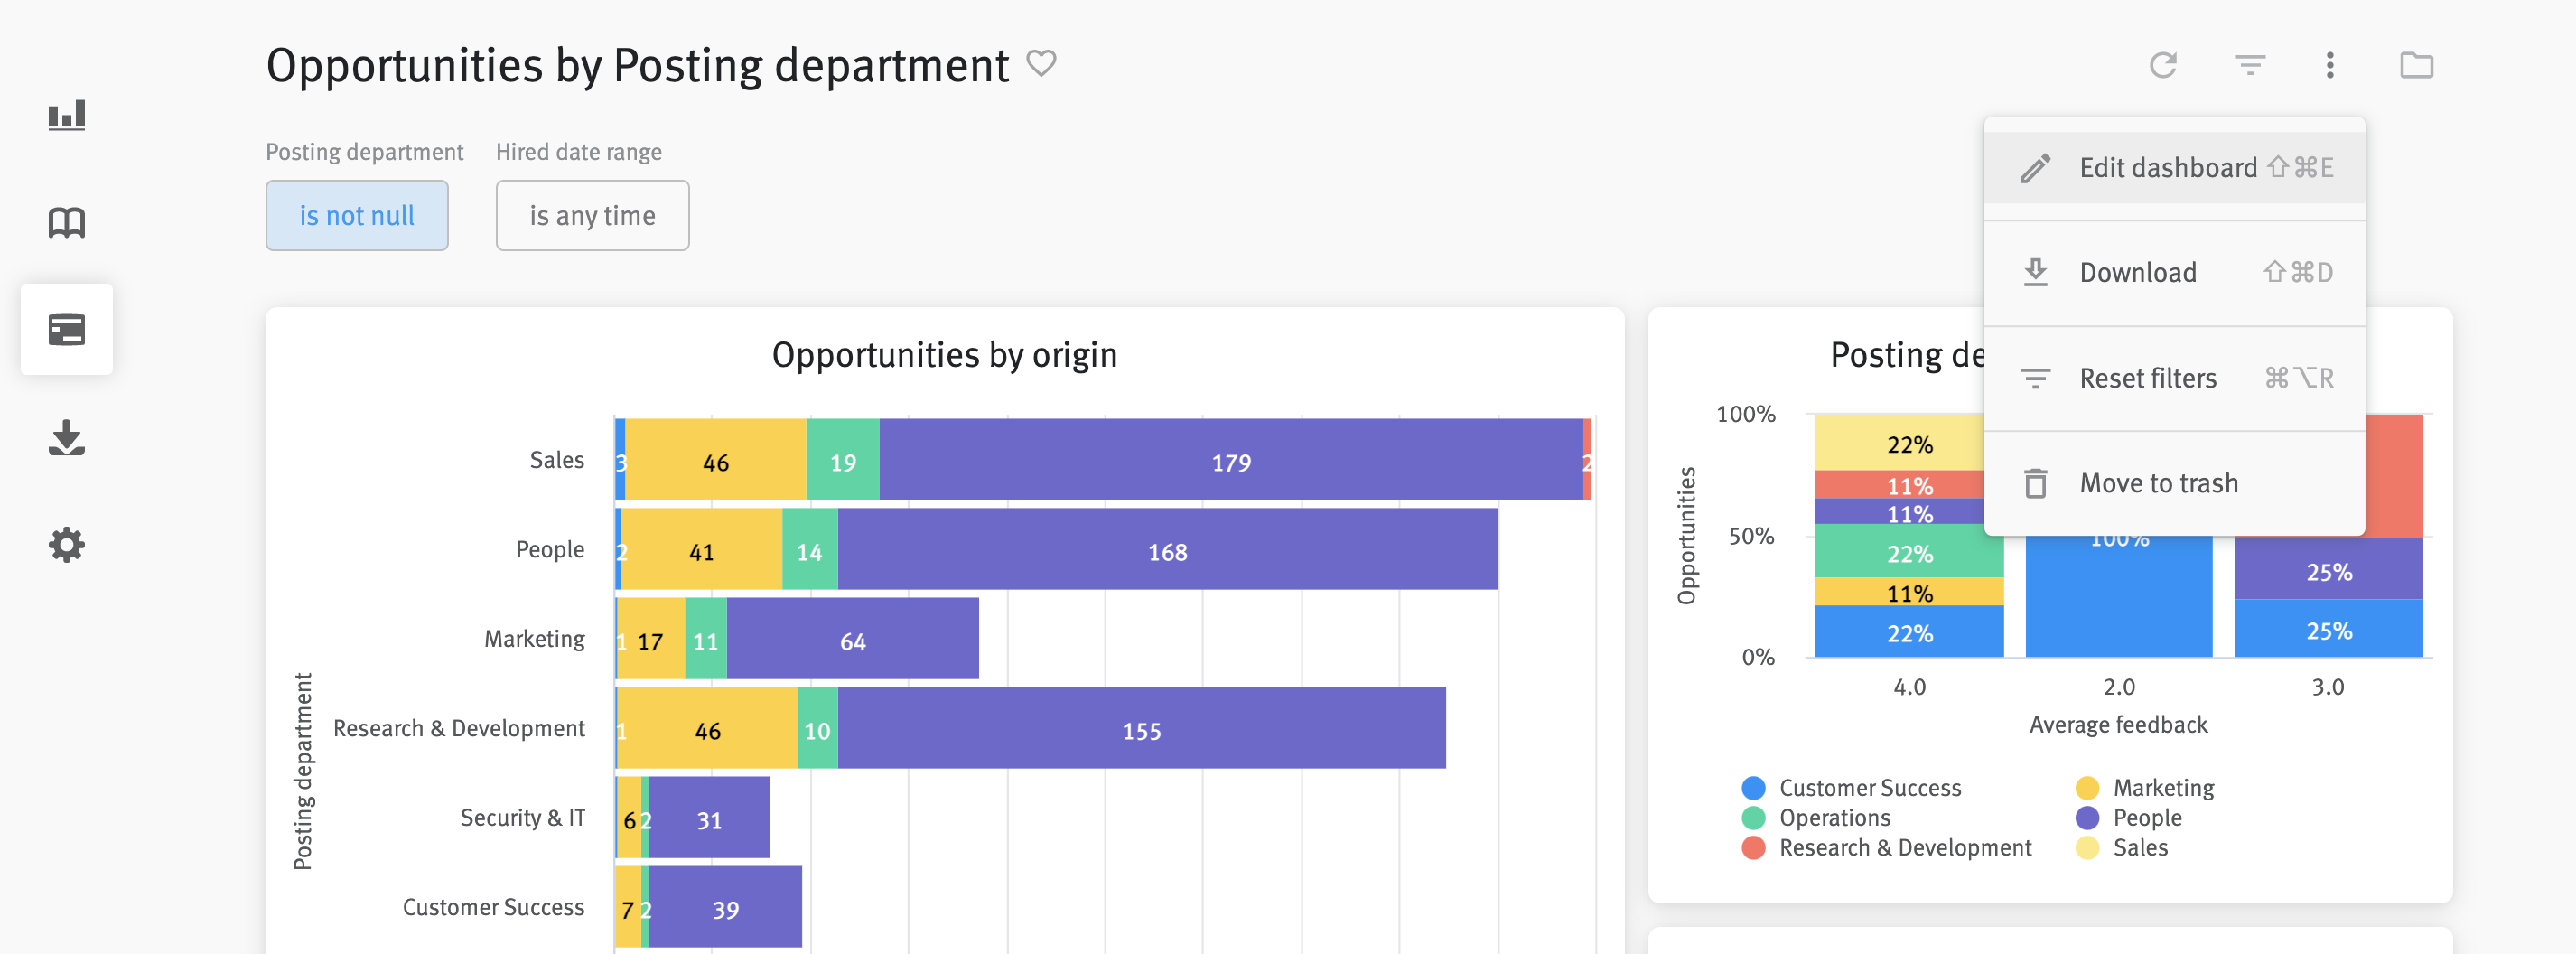
Task: Select Move to trash
Action: coord(2159,482)
